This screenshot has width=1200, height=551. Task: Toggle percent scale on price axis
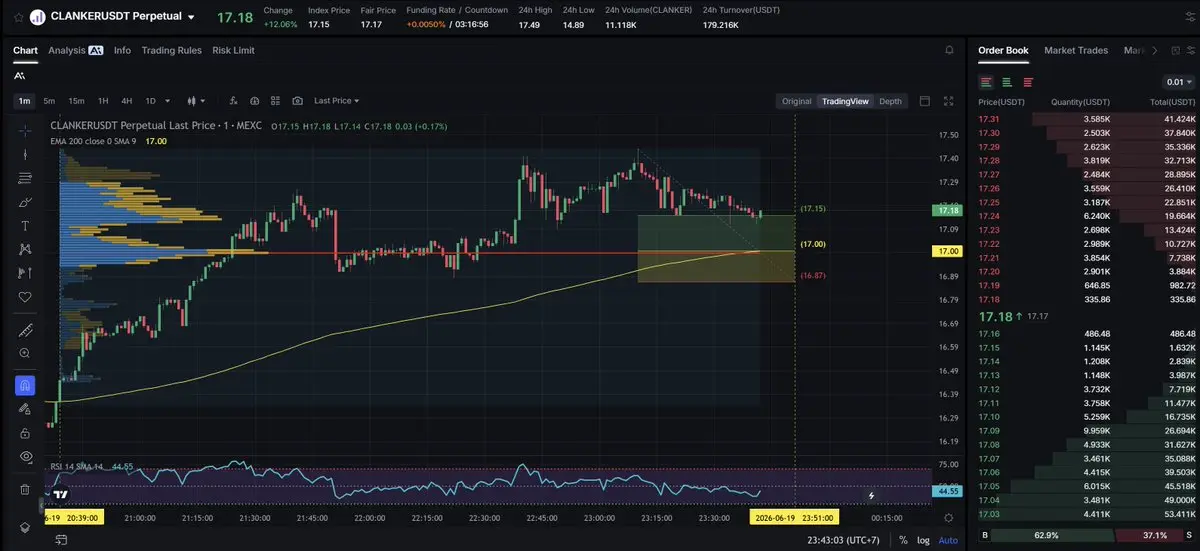pos(903,540)
